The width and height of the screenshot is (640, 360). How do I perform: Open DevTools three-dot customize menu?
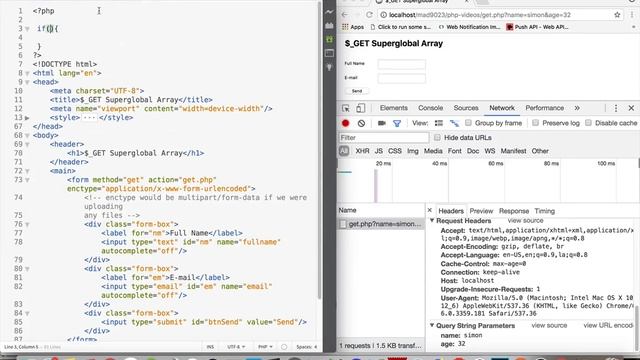tap(616, 108)
